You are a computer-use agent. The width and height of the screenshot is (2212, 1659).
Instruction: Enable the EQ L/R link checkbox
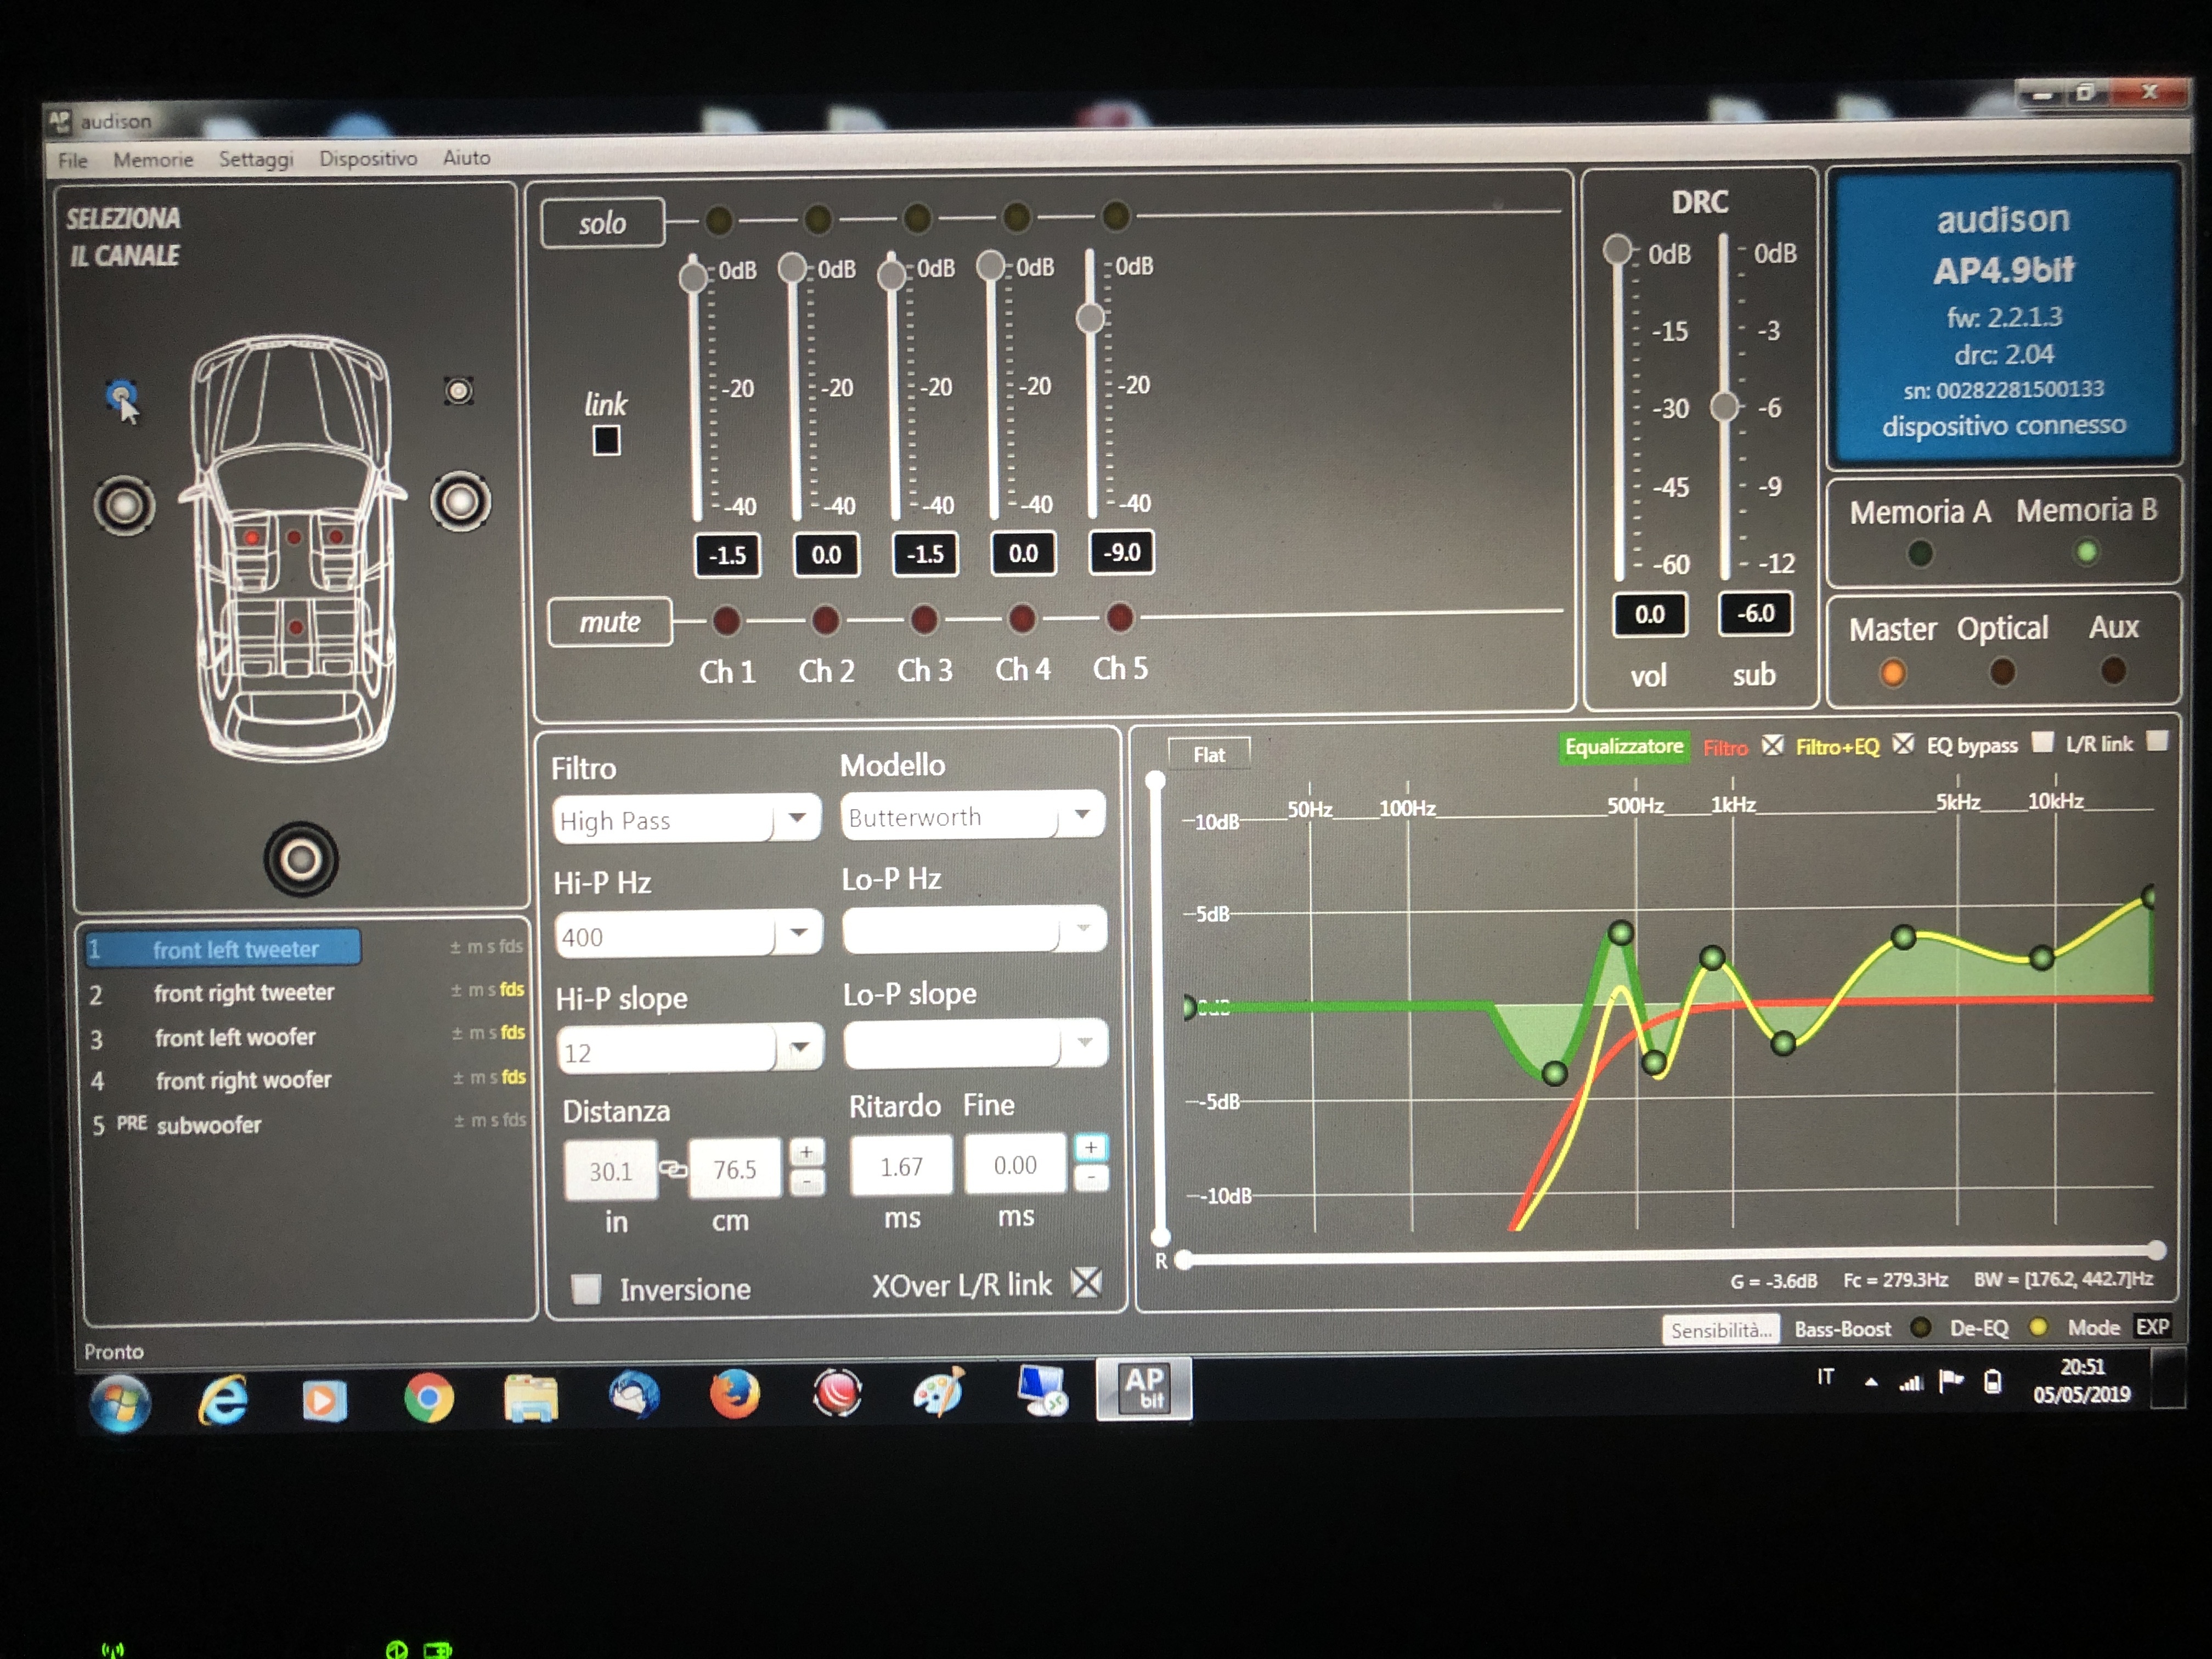point(2158,741)
